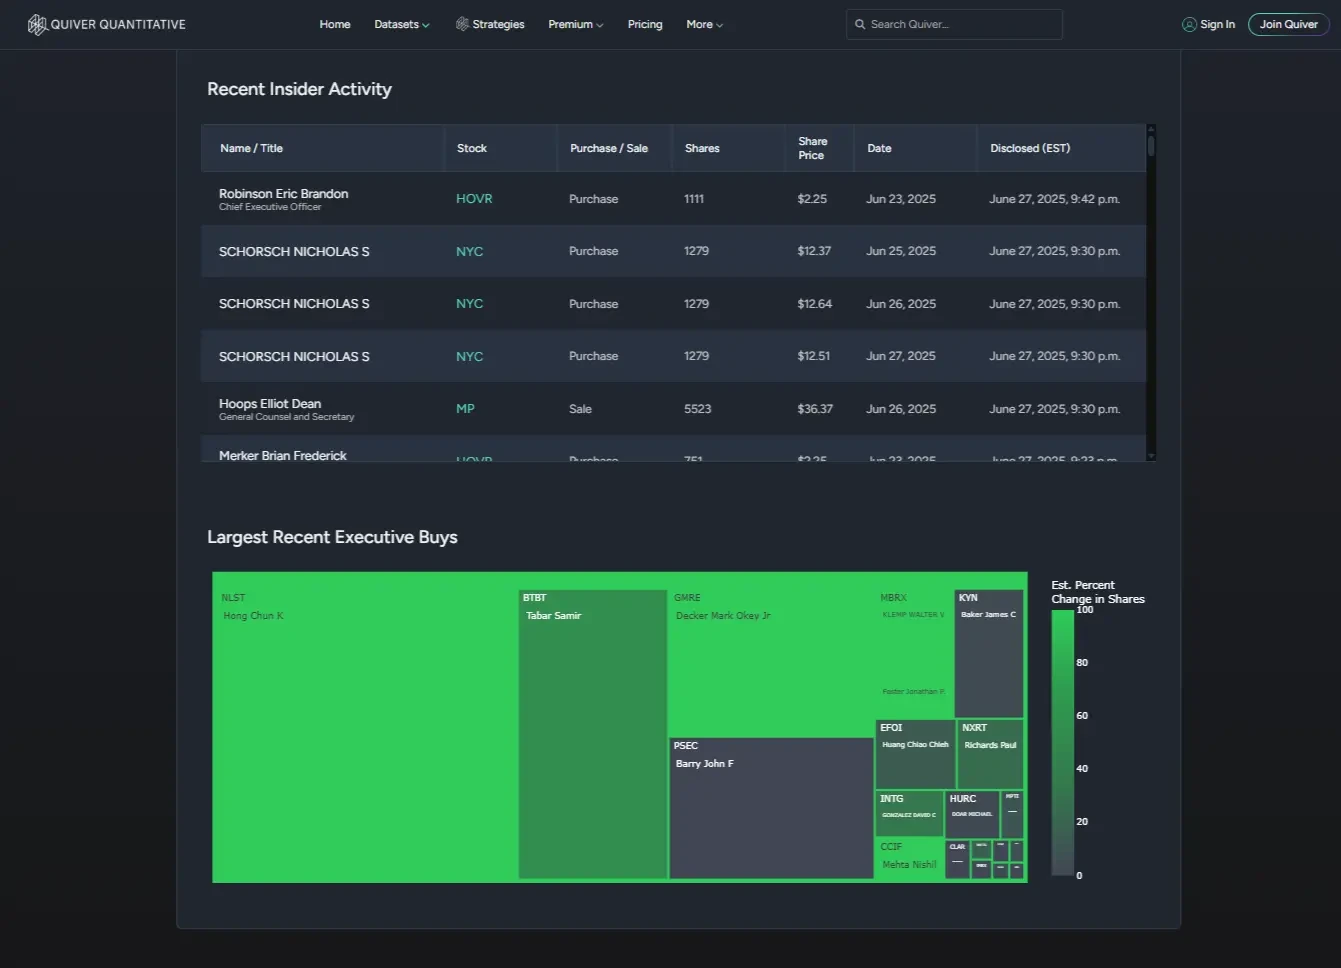1341x968 pixels.
Task: Go to the Home page
Action: (335, 24)
